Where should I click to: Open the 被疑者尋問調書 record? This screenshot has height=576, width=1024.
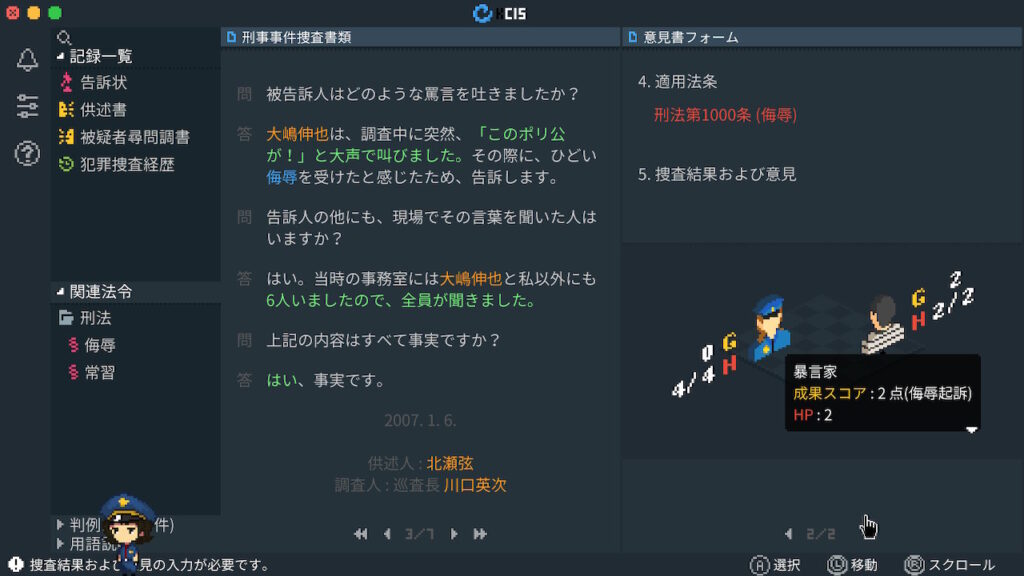(124, 137)
